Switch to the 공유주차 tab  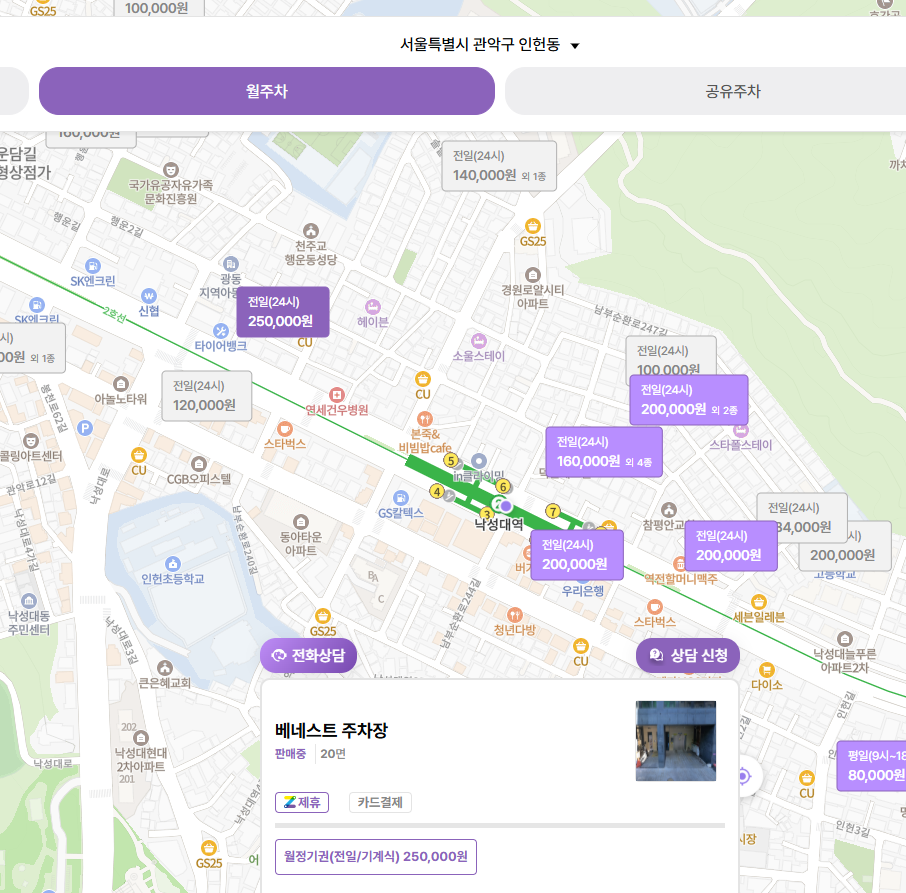click(733, 91)
